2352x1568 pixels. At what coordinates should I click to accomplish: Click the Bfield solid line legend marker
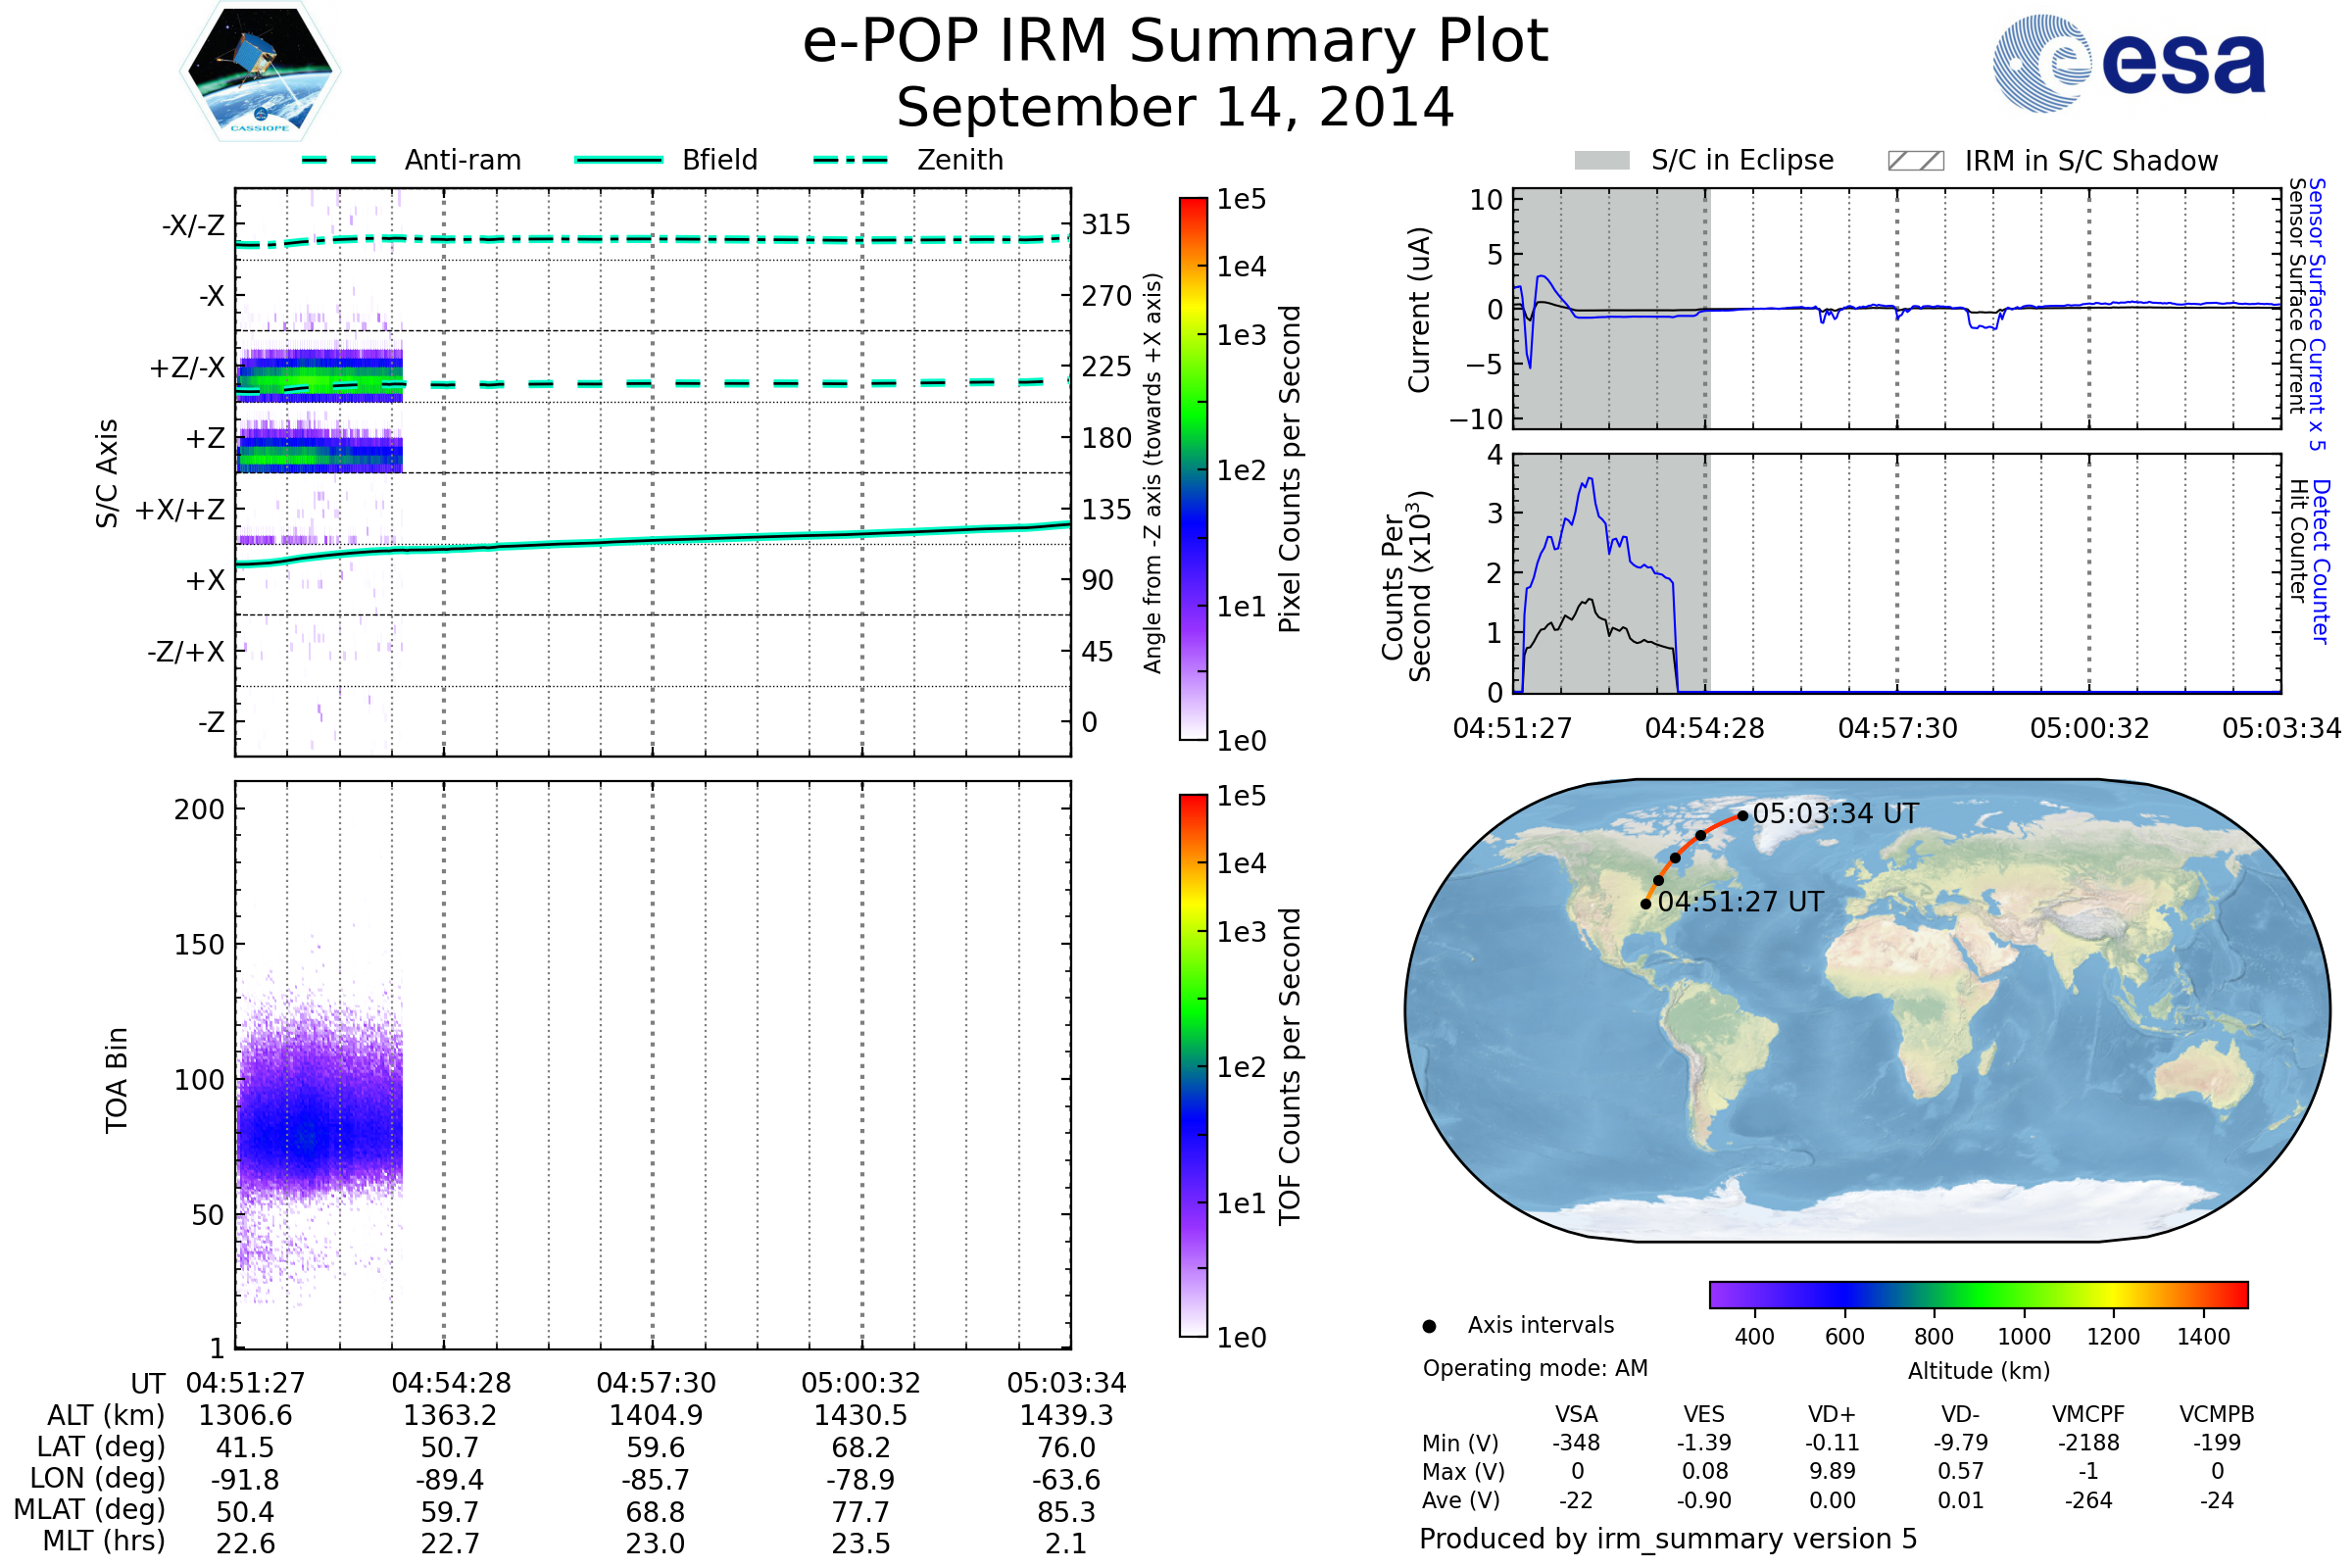(618, 160)
